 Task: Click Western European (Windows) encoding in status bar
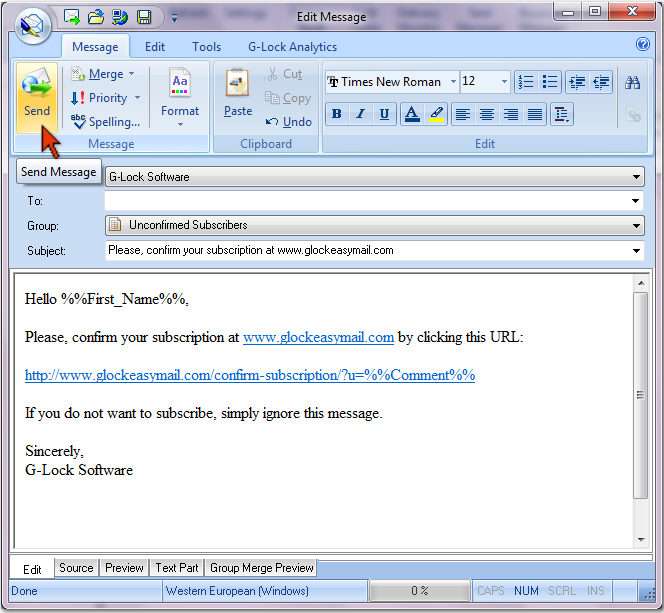coord(237,591)
